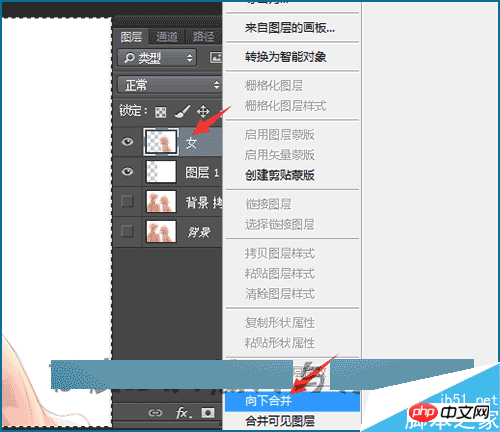
Task: Click the link layers chain icon
Action: click(x=155, y=413)
